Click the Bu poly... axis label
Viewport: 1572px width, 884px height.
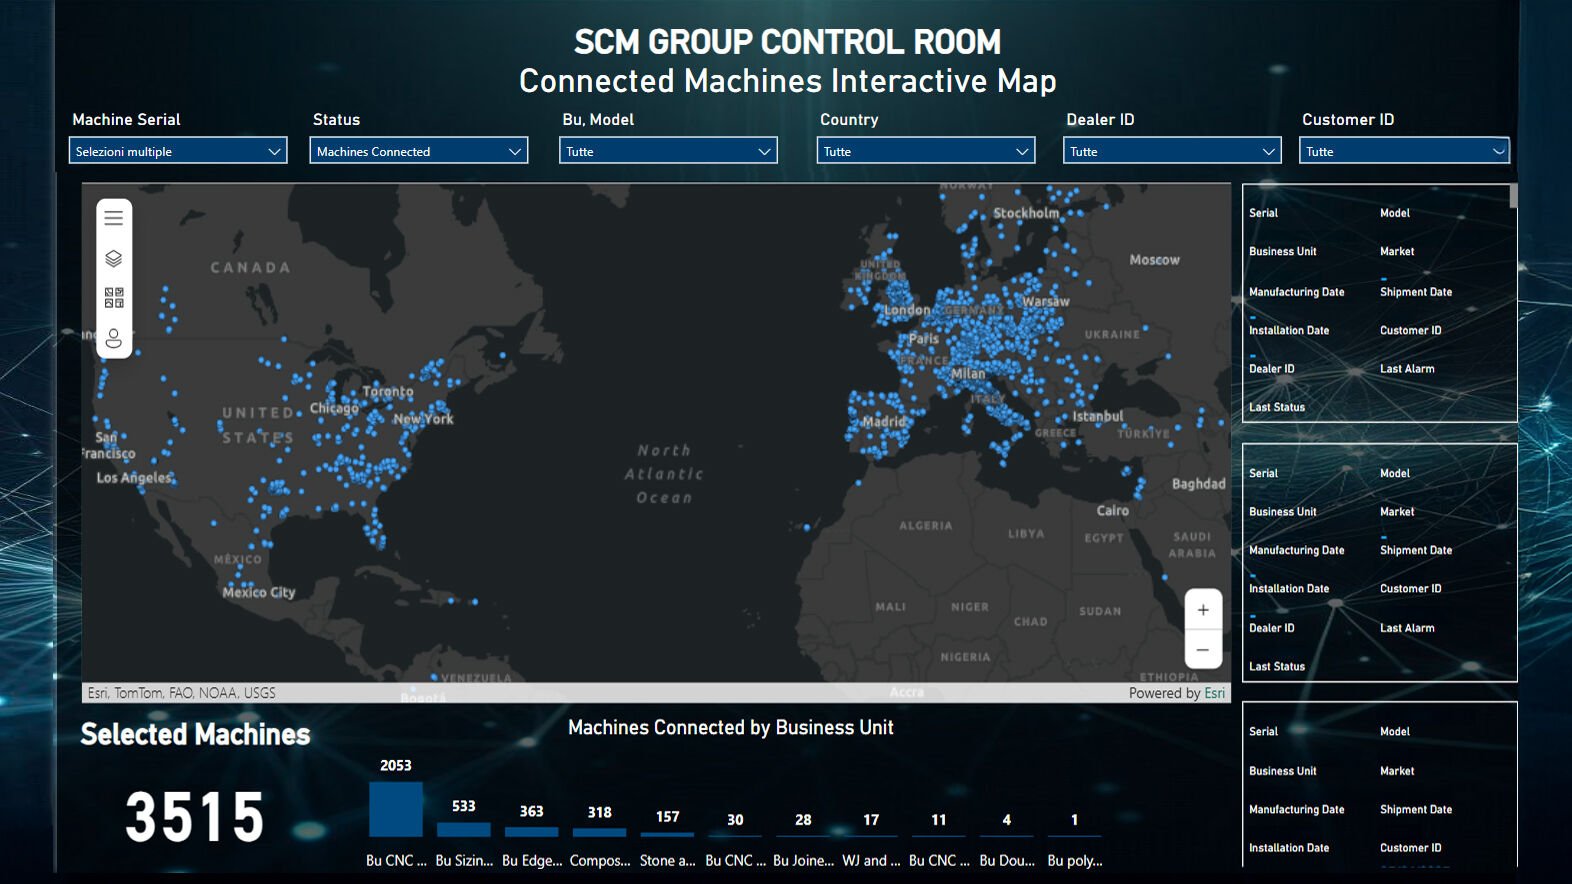(x=1075, y=861)
